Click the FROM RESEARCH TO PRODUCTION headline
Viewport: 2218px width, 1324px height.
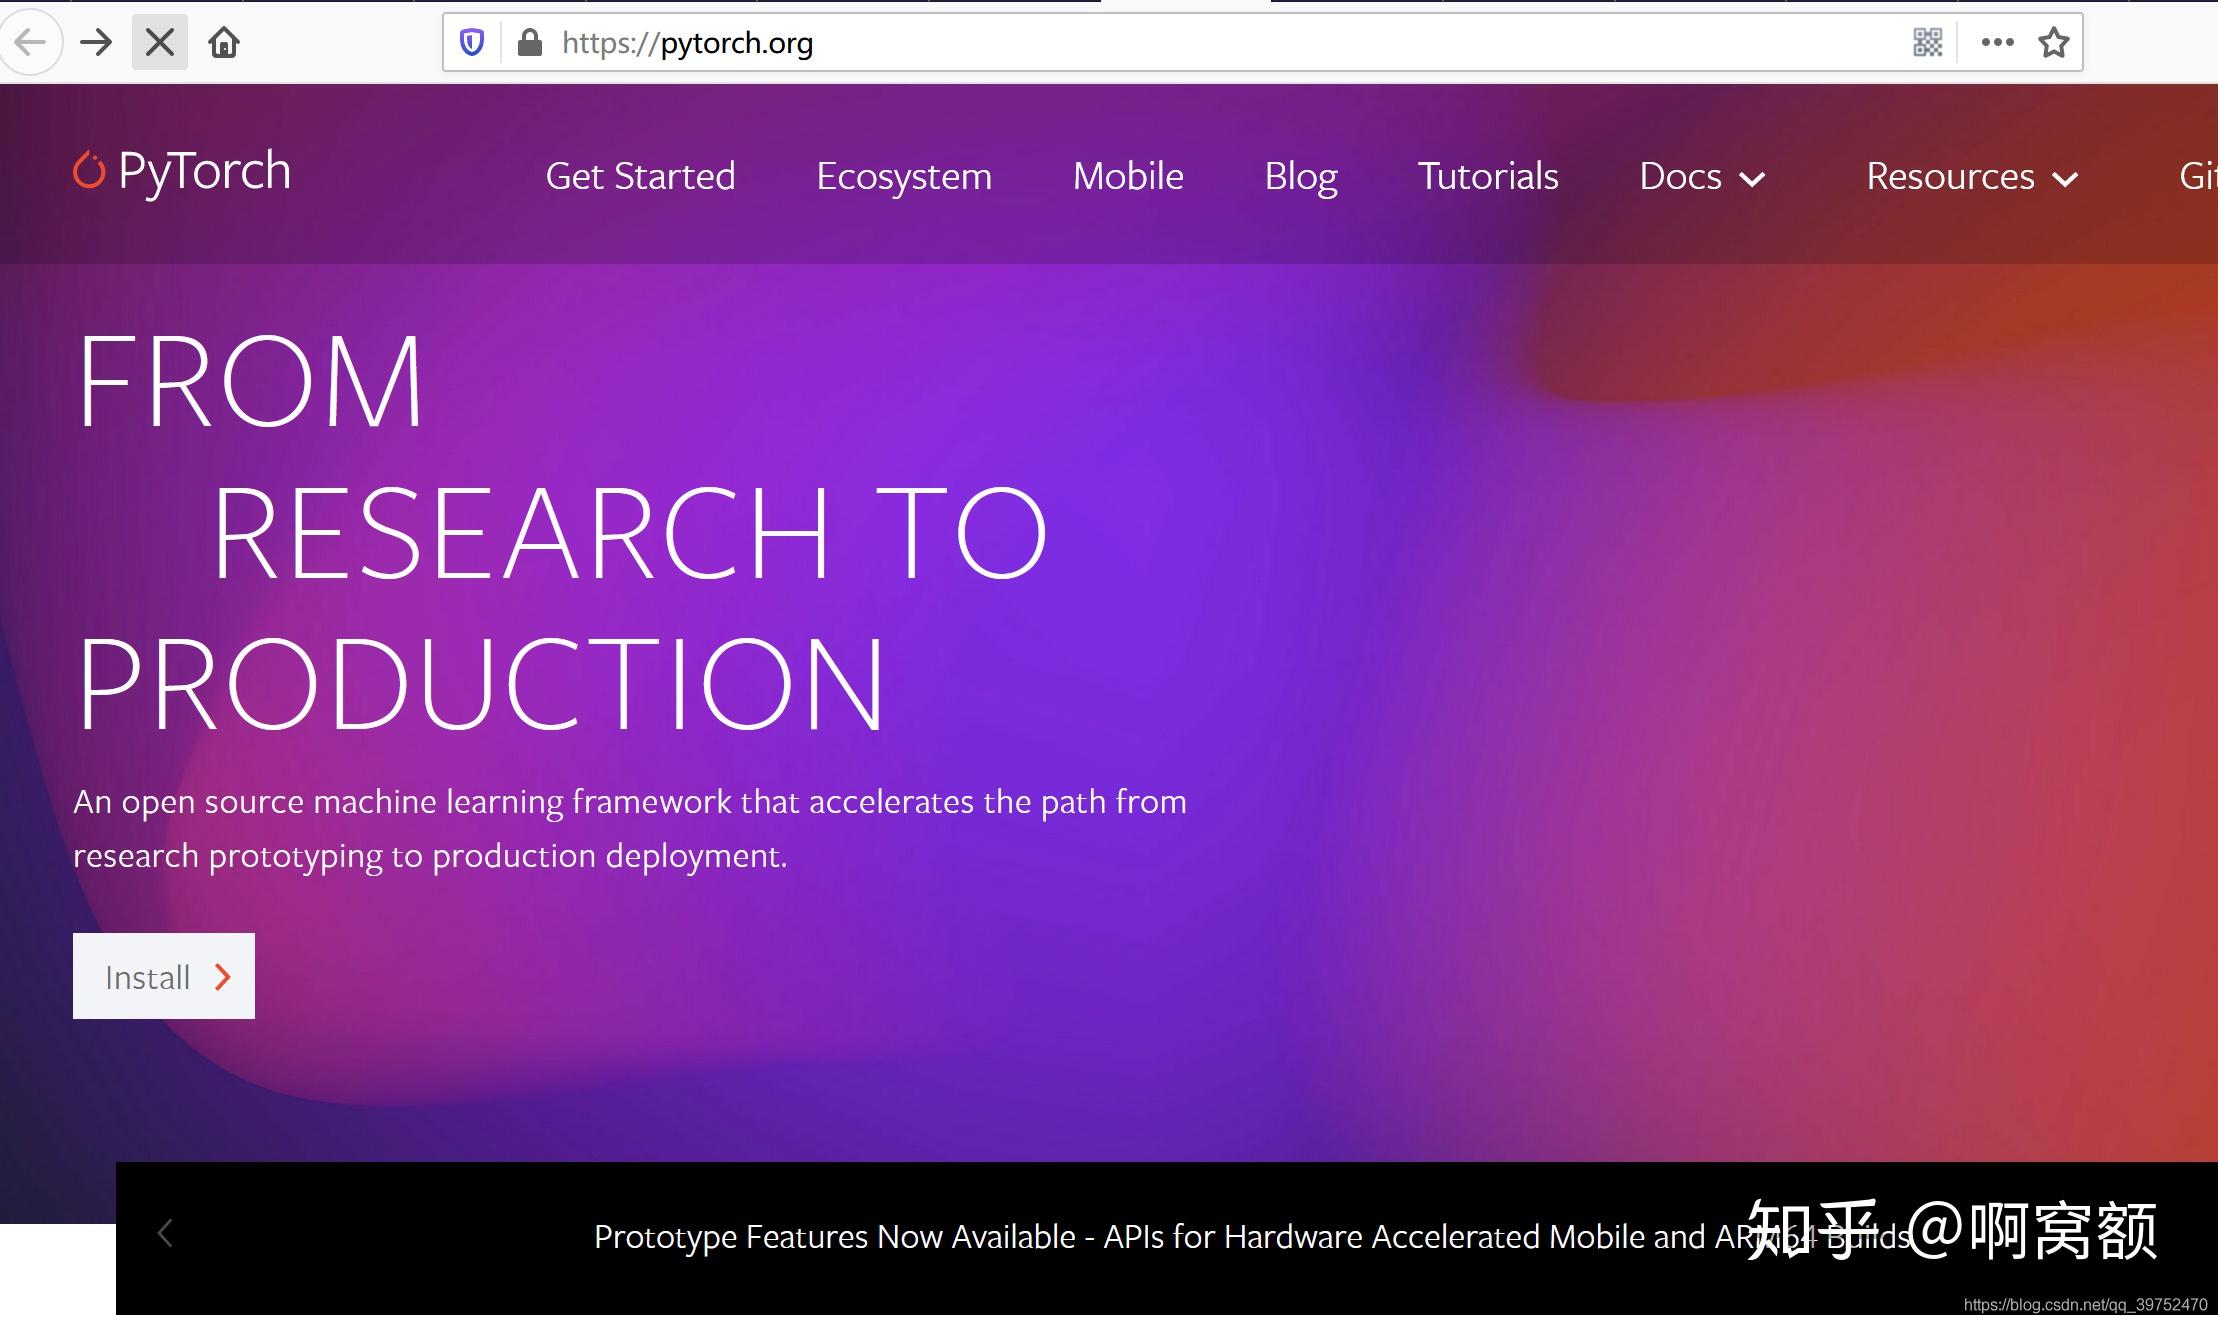point(562,532)
